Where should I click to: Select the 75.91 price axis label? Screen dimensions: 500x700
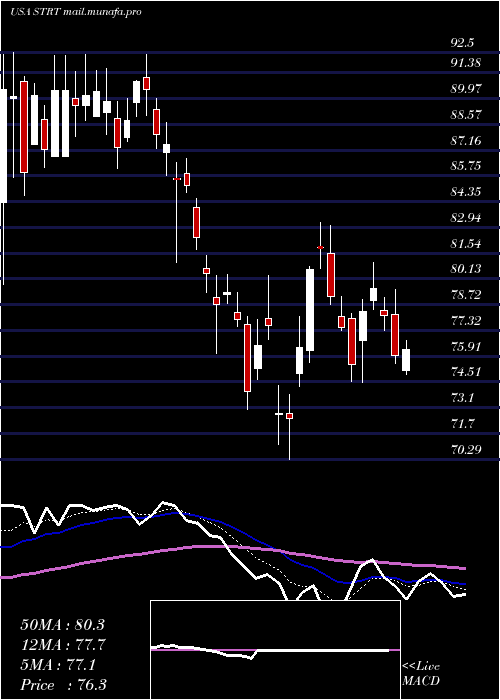coord(465,346)
